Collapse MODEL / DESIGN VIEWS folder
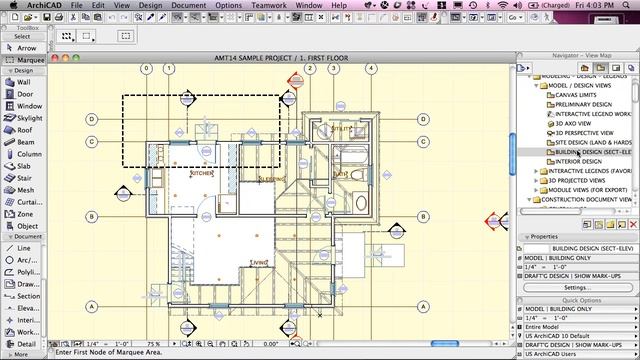Viewport: 640px width, 360px height. 536,86
